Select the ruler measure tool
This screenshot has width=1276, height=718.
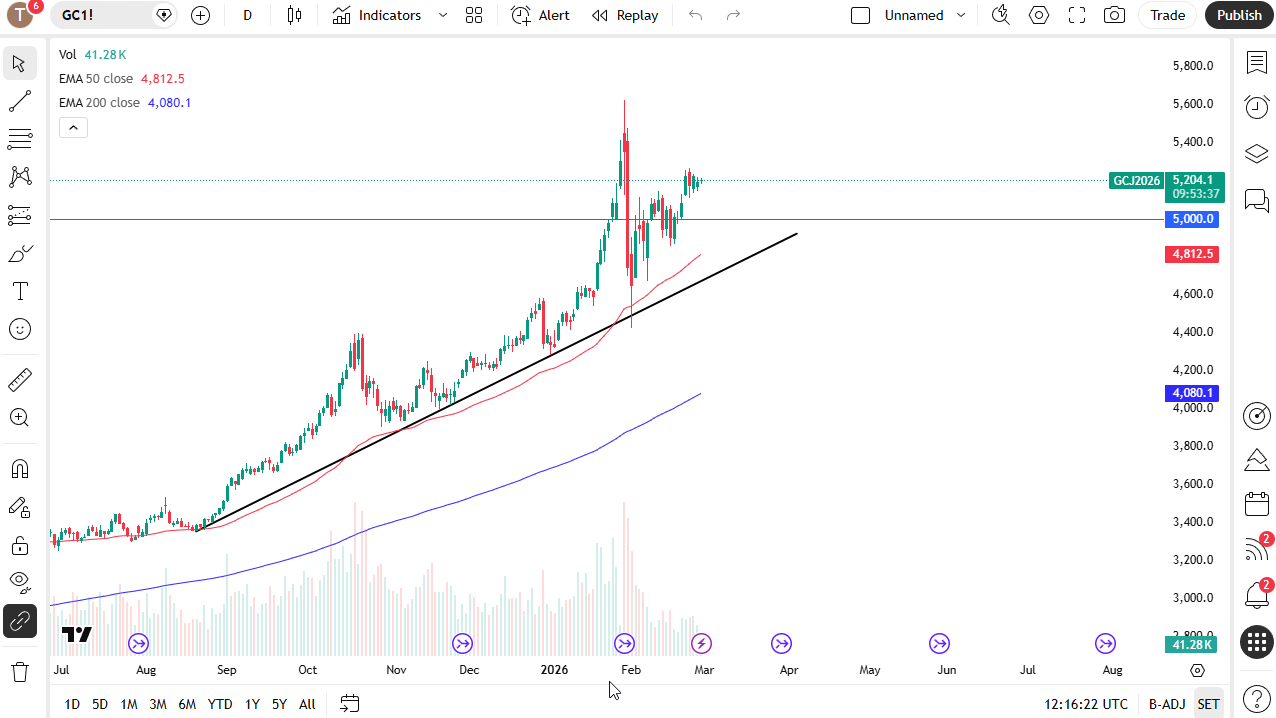[x=20, y=380]
